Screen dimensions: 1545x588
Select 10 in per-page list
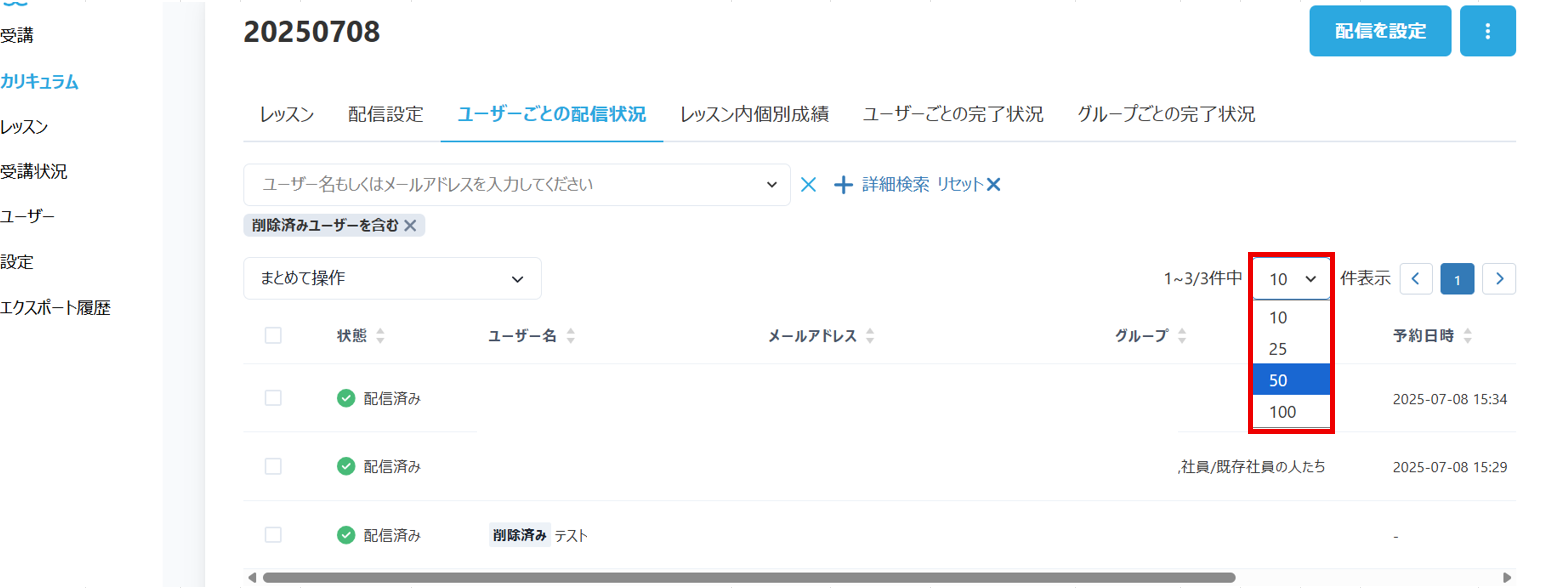[x=1291, y=317]
